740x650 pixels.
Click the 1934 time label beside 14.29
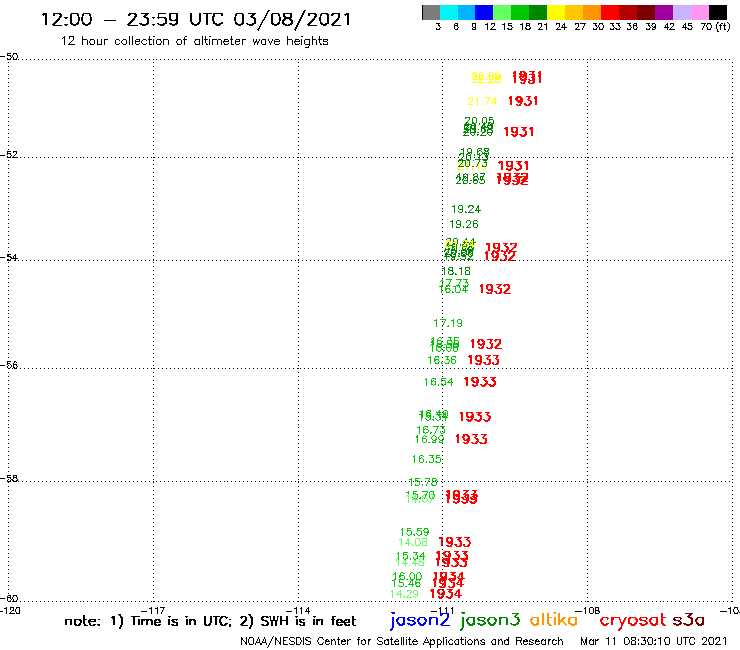[446, 594]
